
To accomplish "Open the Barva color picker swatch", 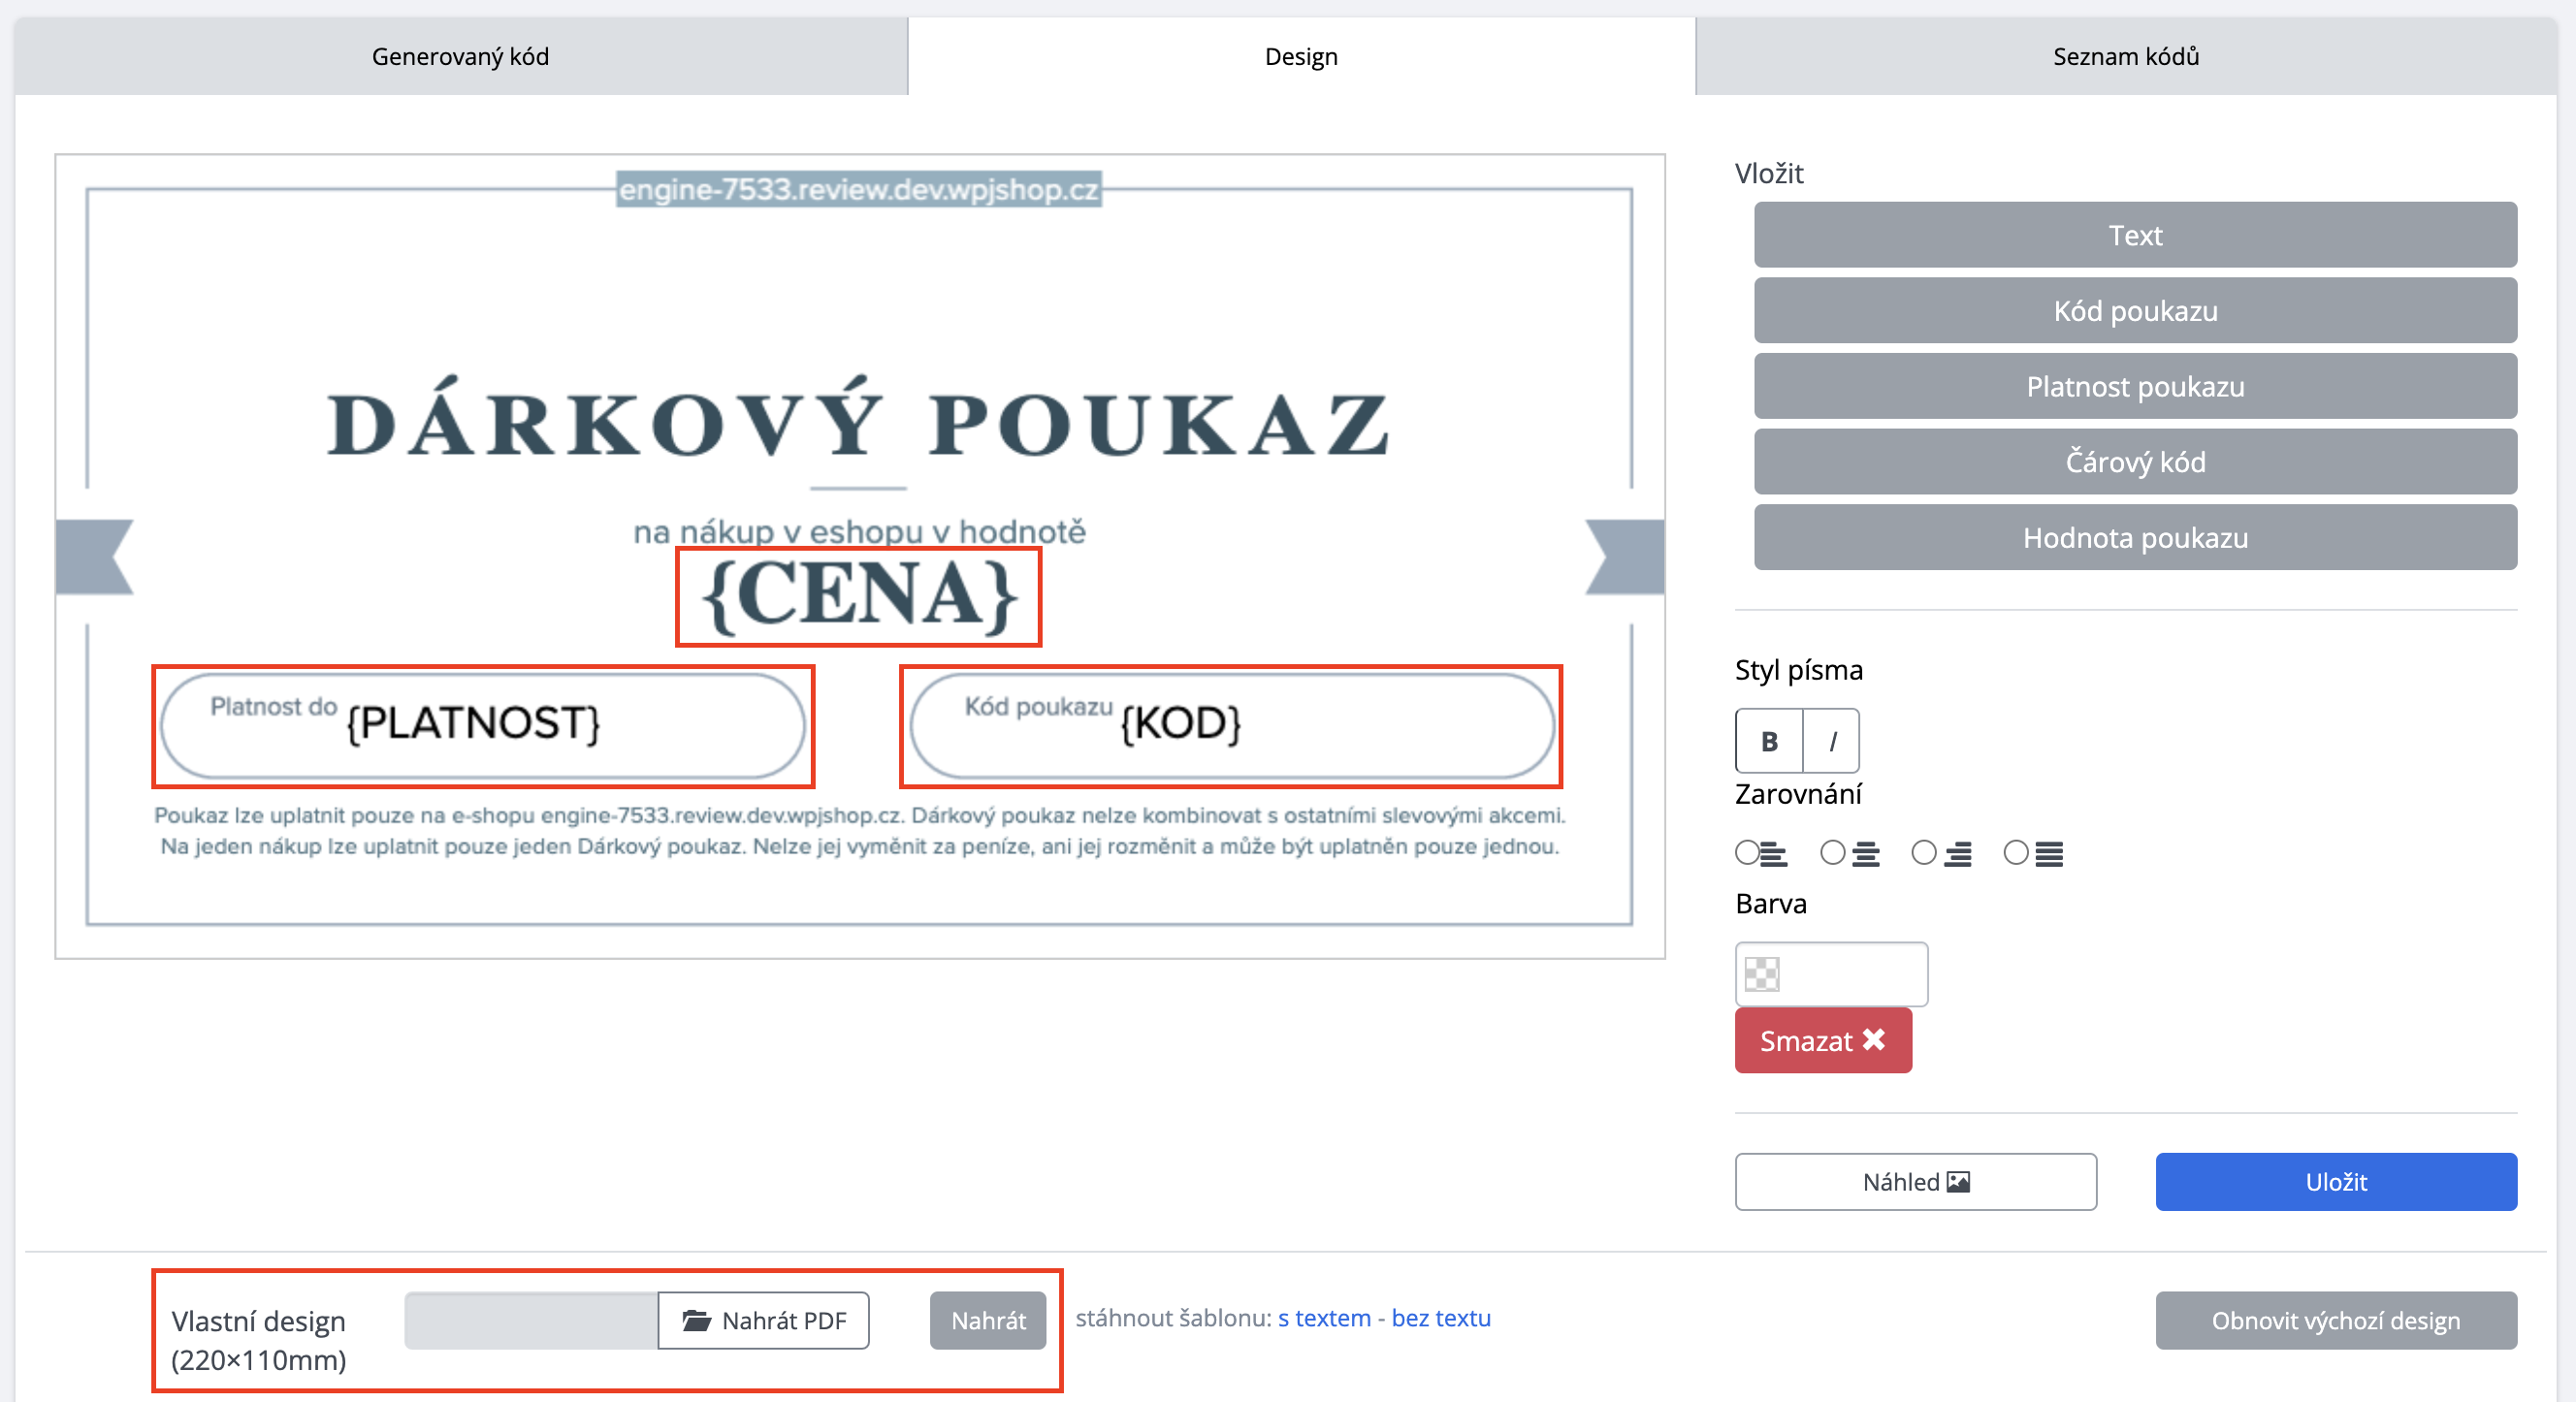I will pyautogui.click(x=1761, y=974).
